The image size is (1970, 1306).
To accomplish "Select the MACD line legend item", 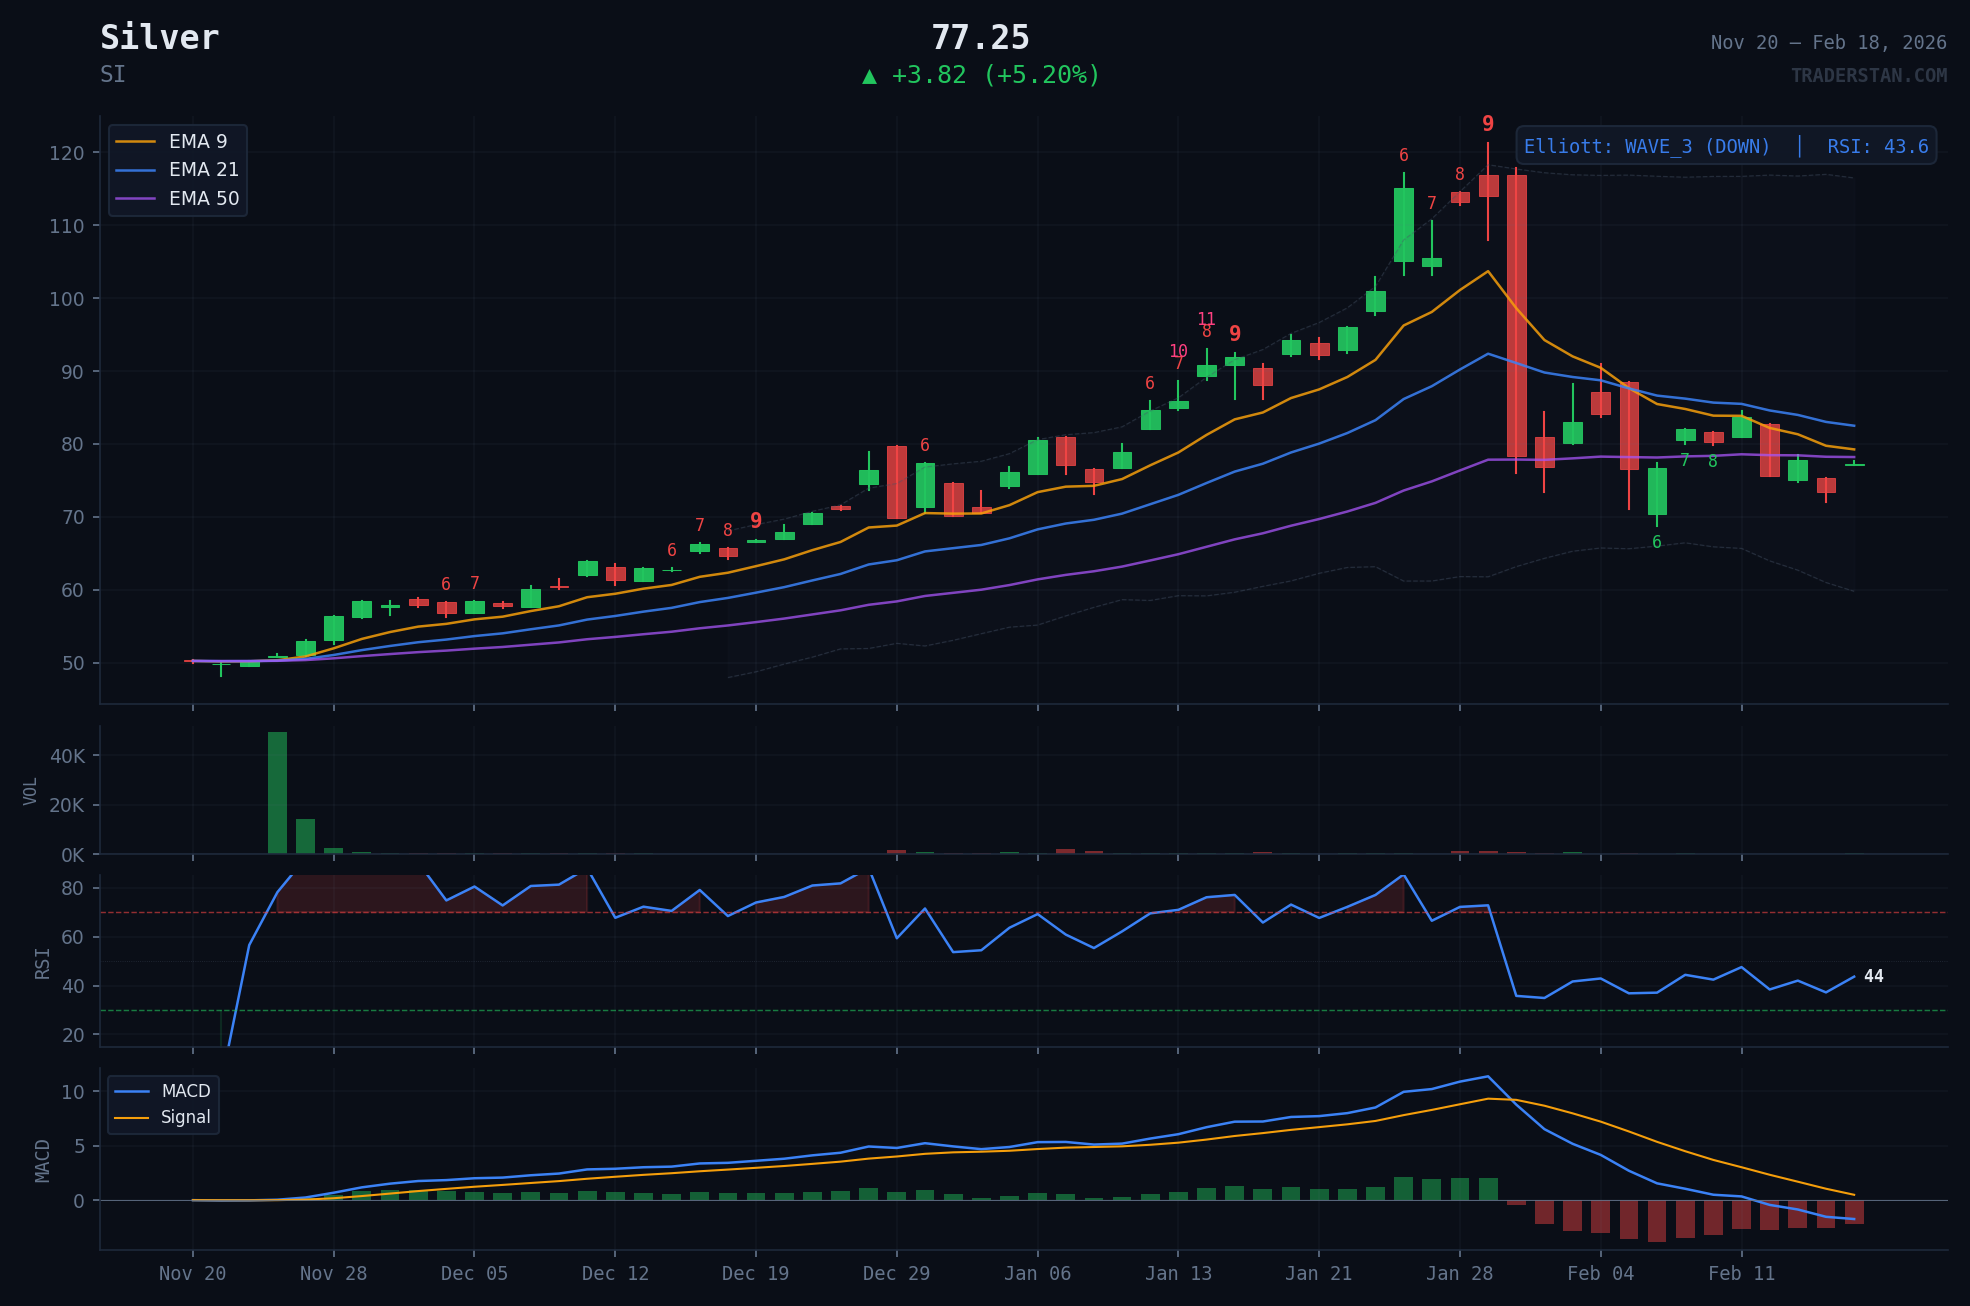I will click(185, 1091).
